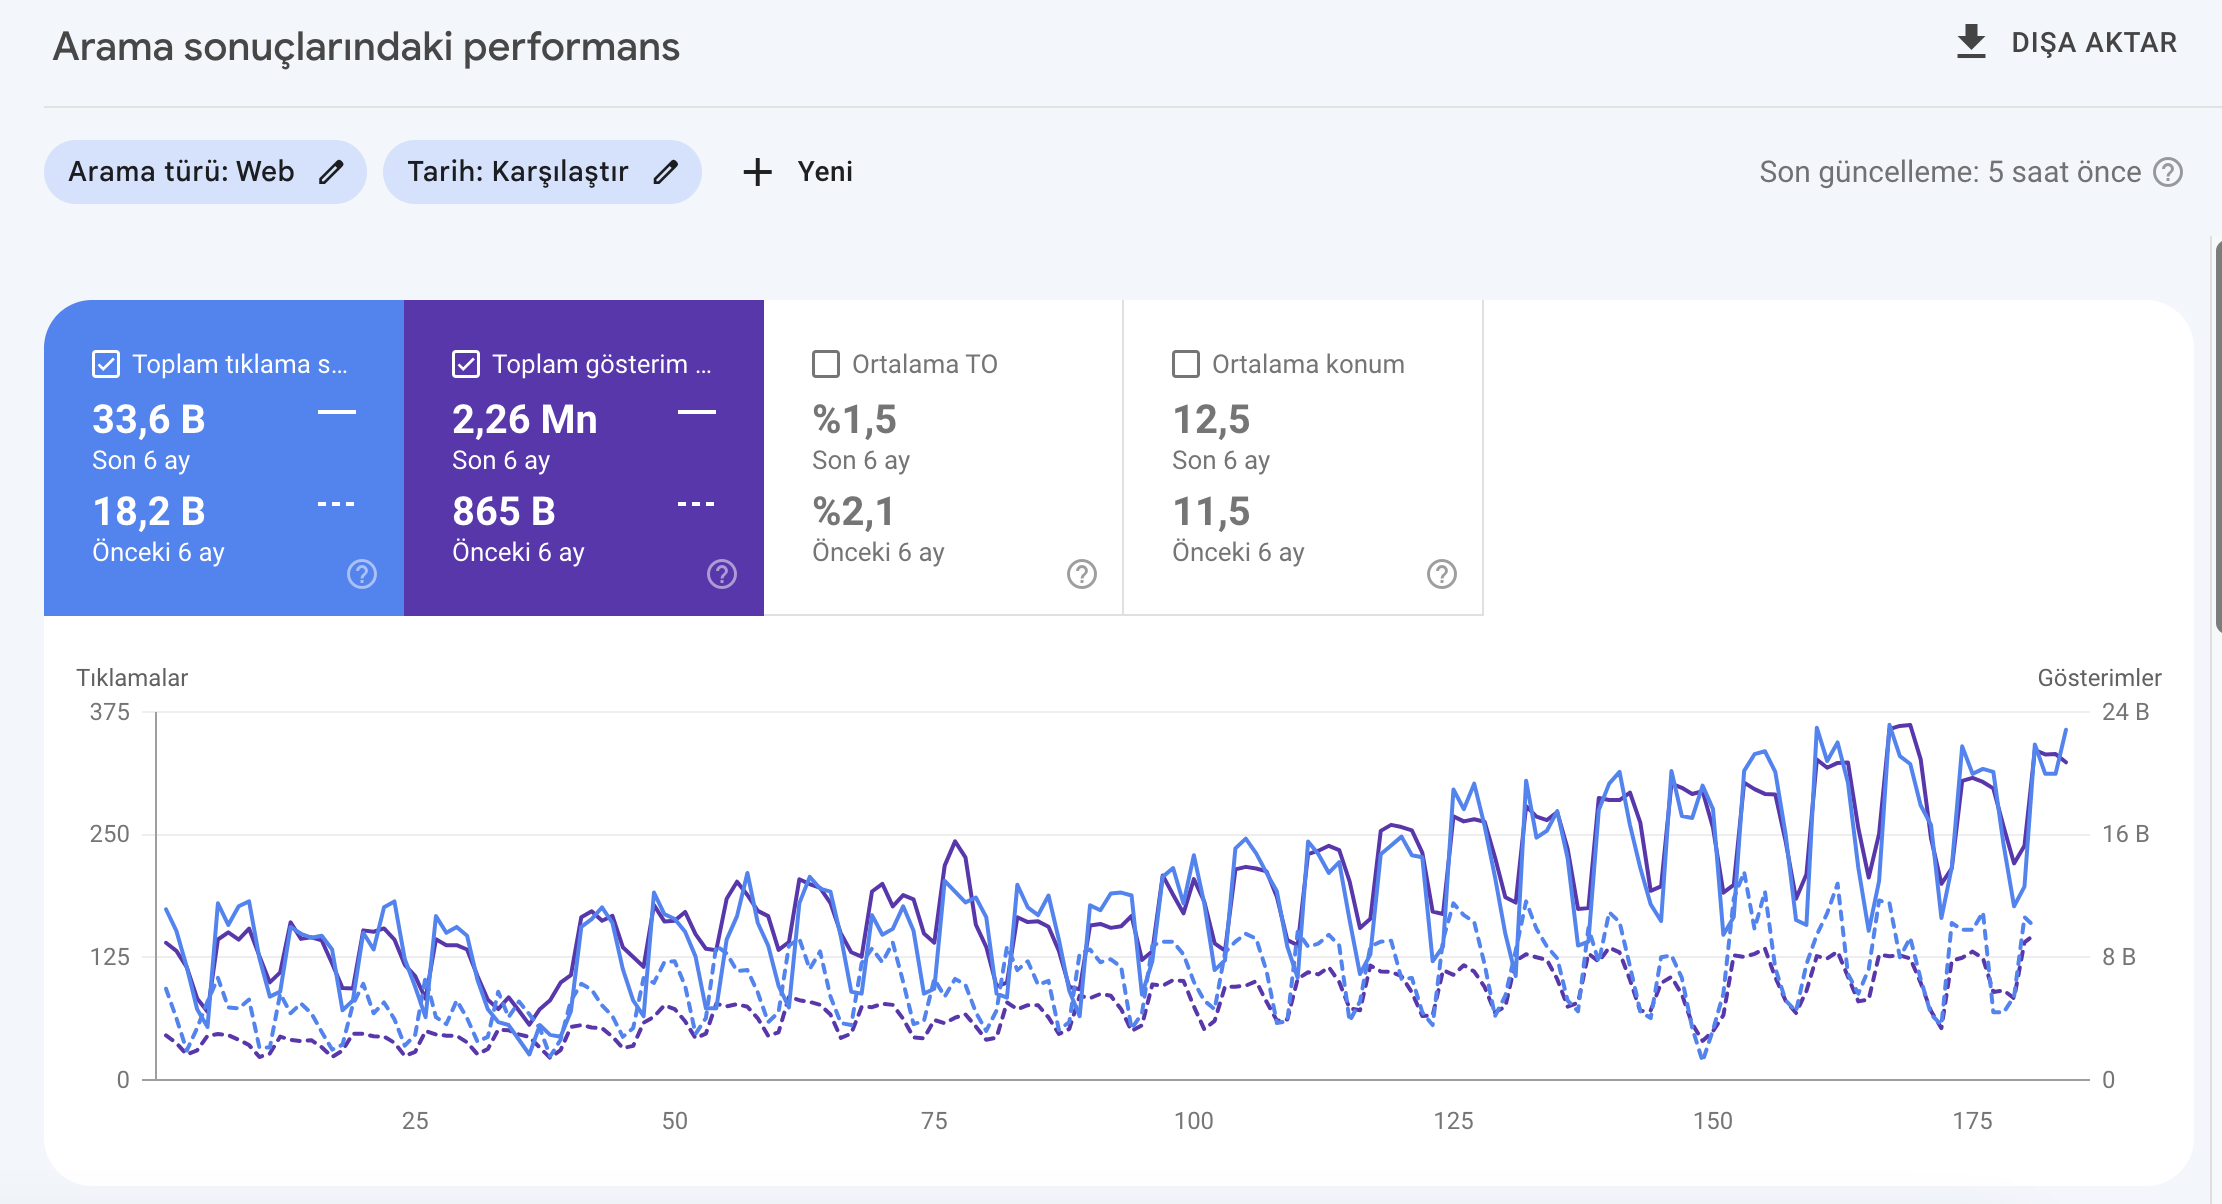Select the 2,26 Mn impressions value
This screenshot has width=2222, height=1204.
coord(525,419)
